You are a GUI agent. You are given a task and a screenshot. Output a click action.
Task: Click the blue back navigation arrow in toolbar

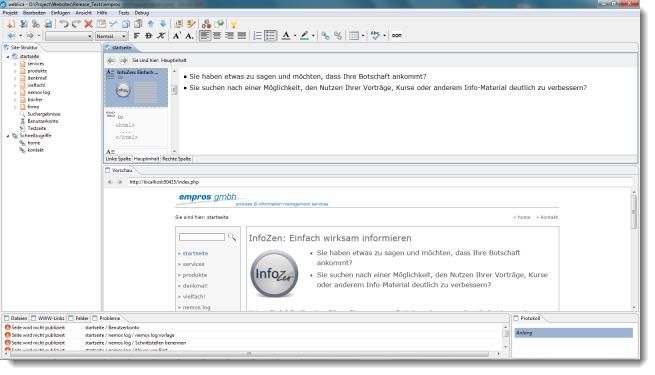coord(11,36)
